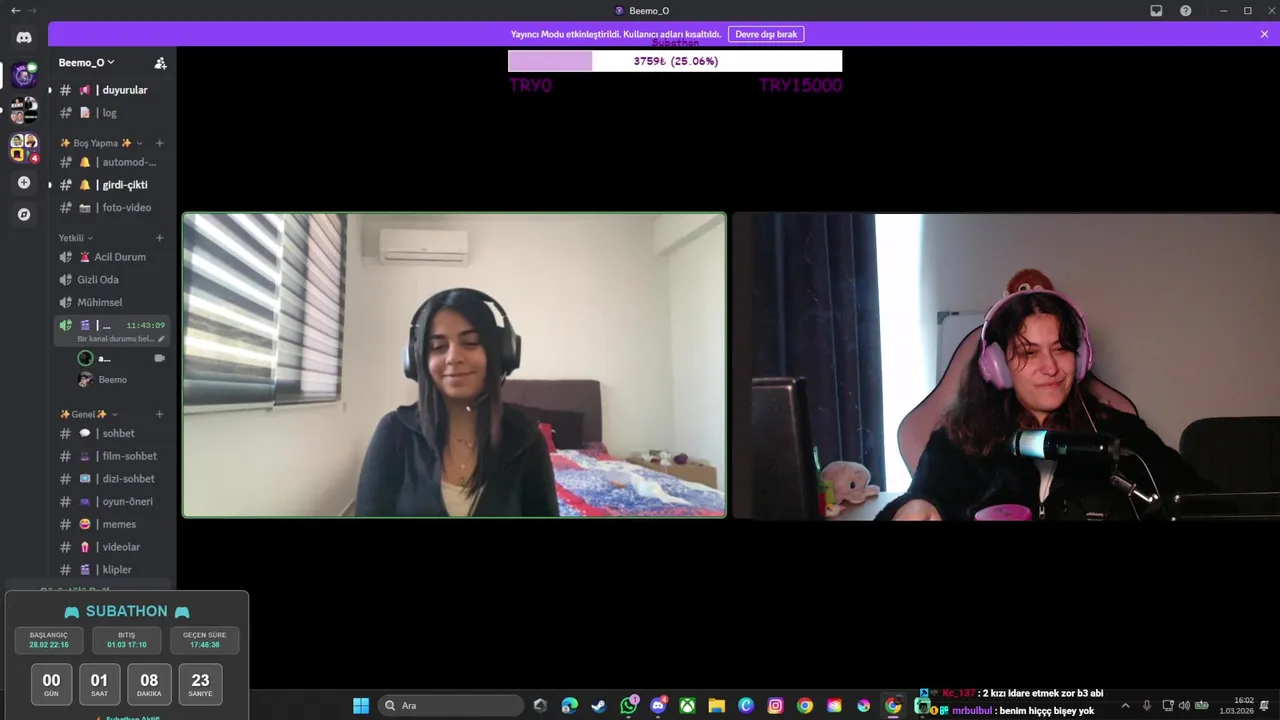Open the foto-video channel
The height and width of the screenshot is (720, 1280).
coord(112,208)
